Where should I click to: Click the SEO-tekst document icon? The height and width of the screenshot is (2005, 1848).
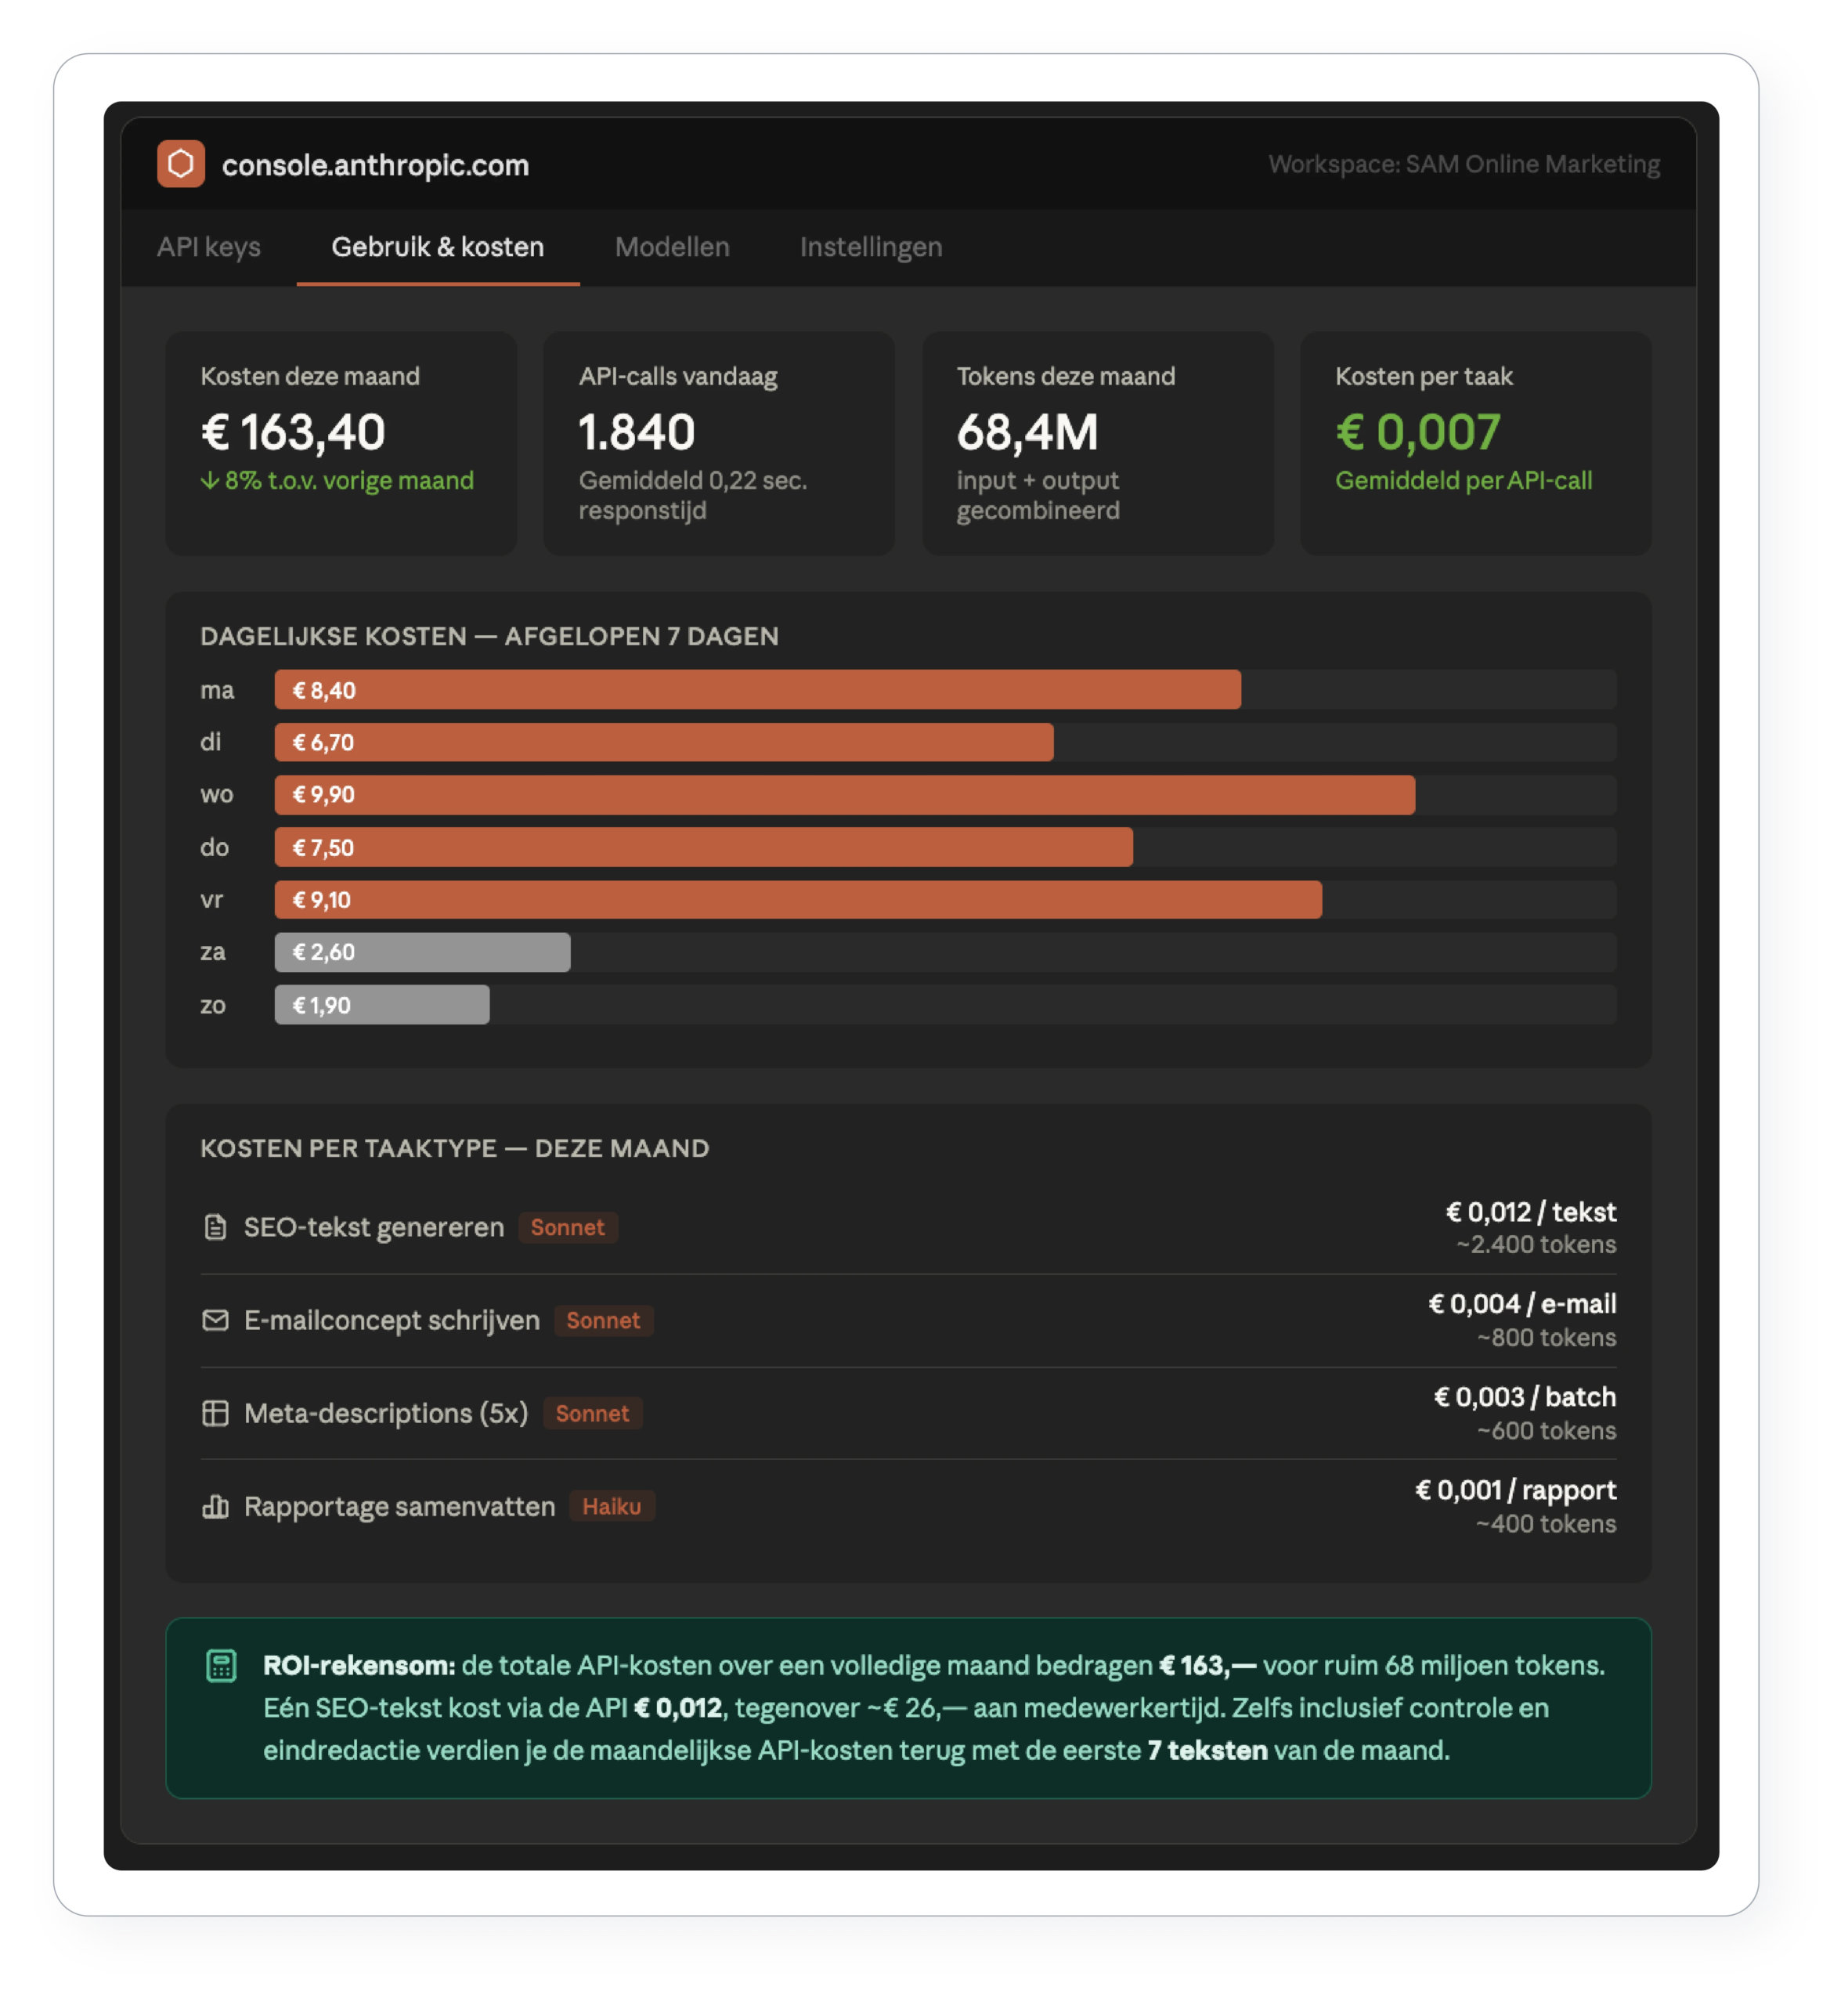(x=215, y=1228)
